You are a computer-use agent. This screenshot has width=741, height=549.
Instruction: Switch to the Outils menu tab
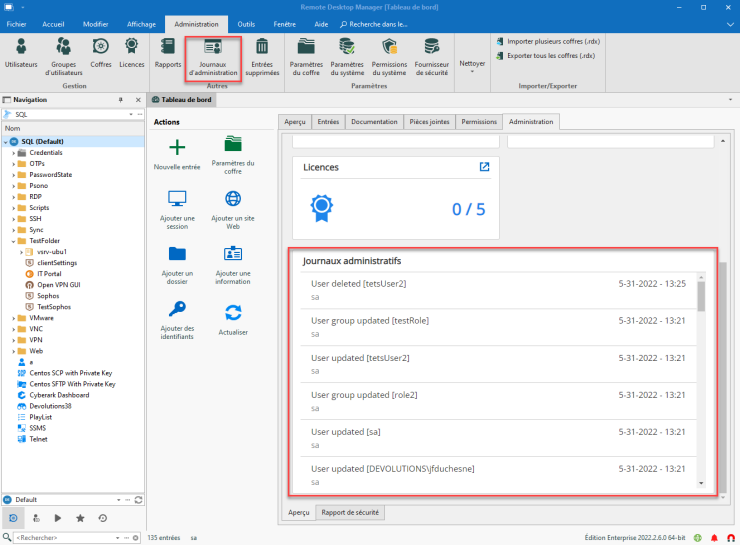point(246,23)
